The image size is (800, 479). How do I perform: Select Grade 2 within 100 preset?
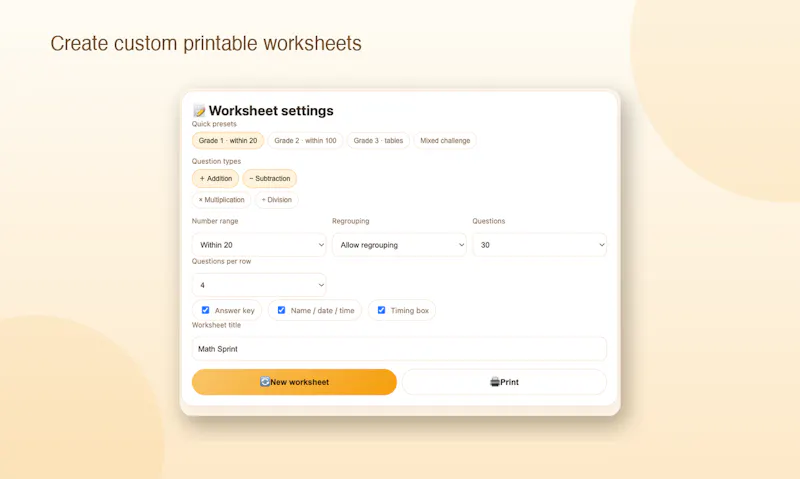tap(305, 140)
